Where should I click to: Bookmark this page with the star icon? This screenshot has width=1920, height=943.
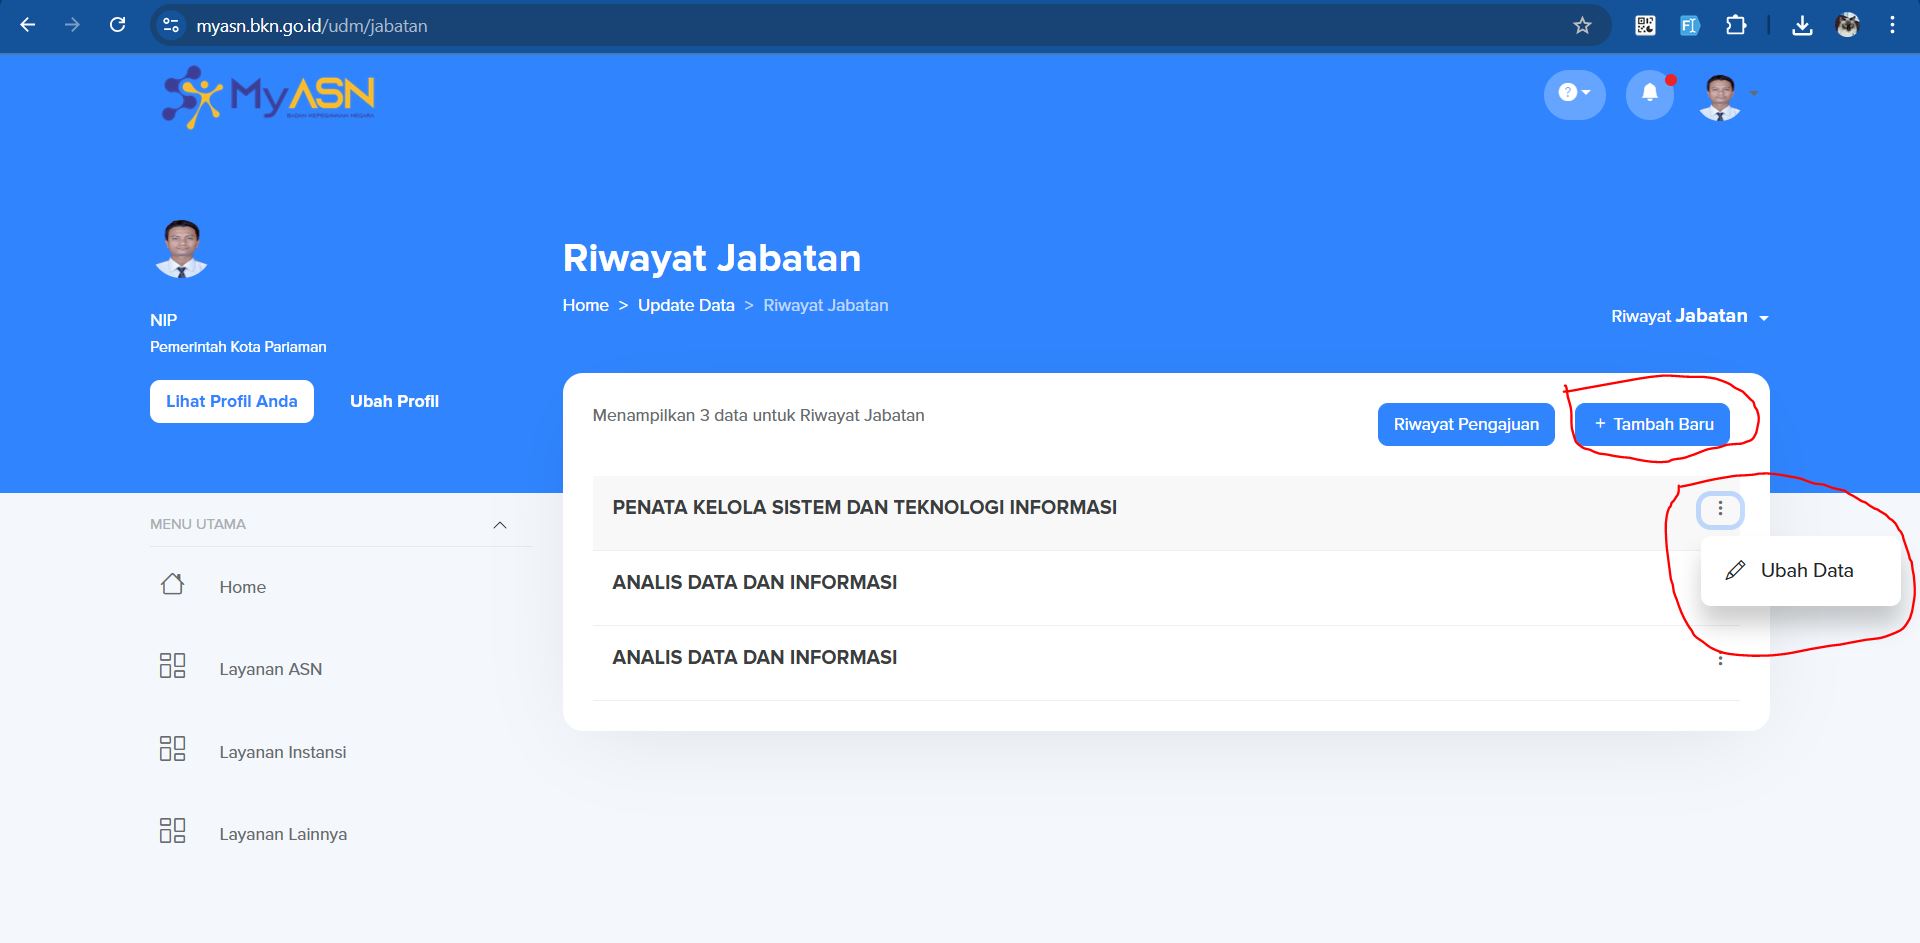point(1581,26)
